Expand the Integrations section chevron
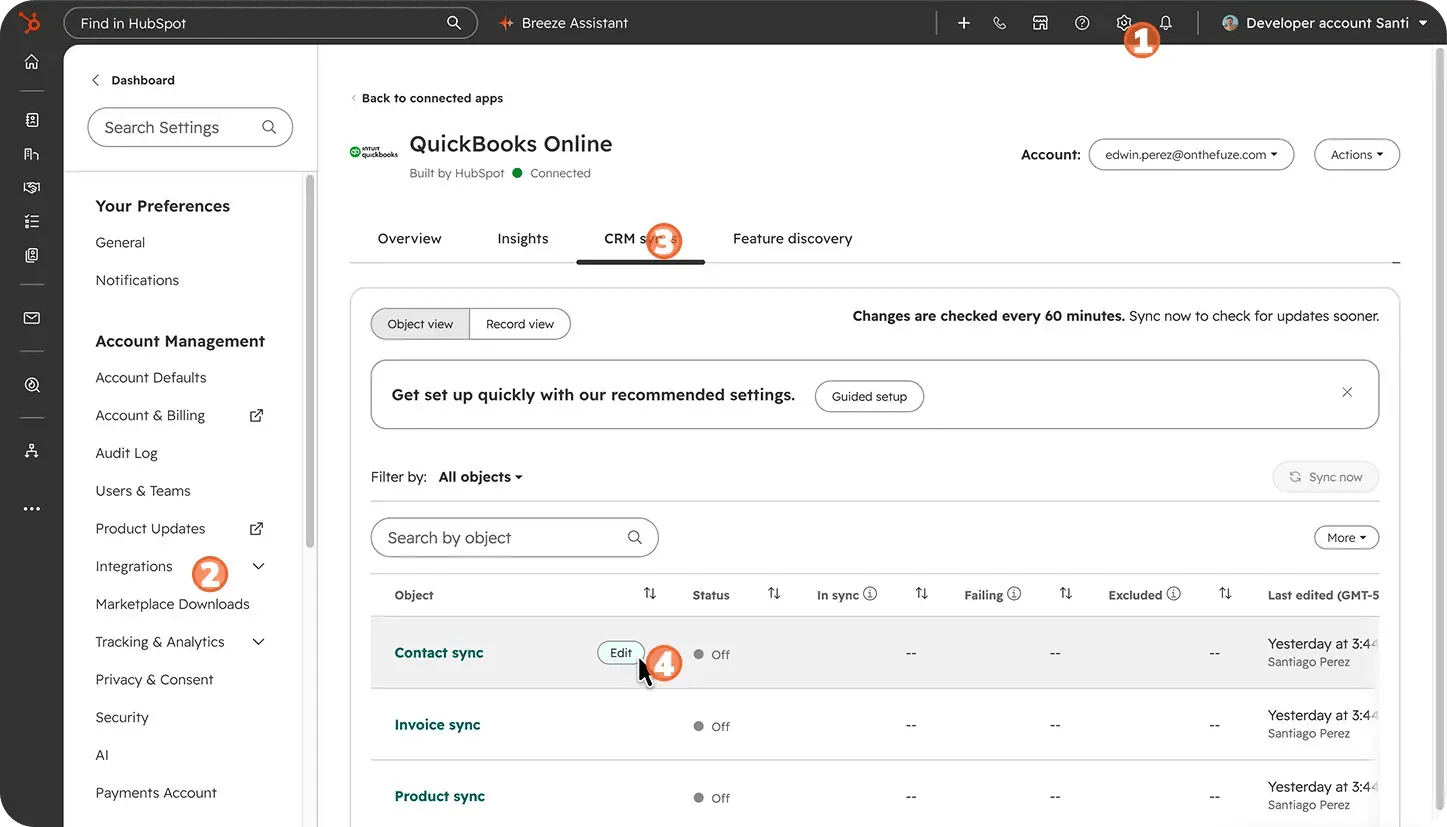 point(259,567)
